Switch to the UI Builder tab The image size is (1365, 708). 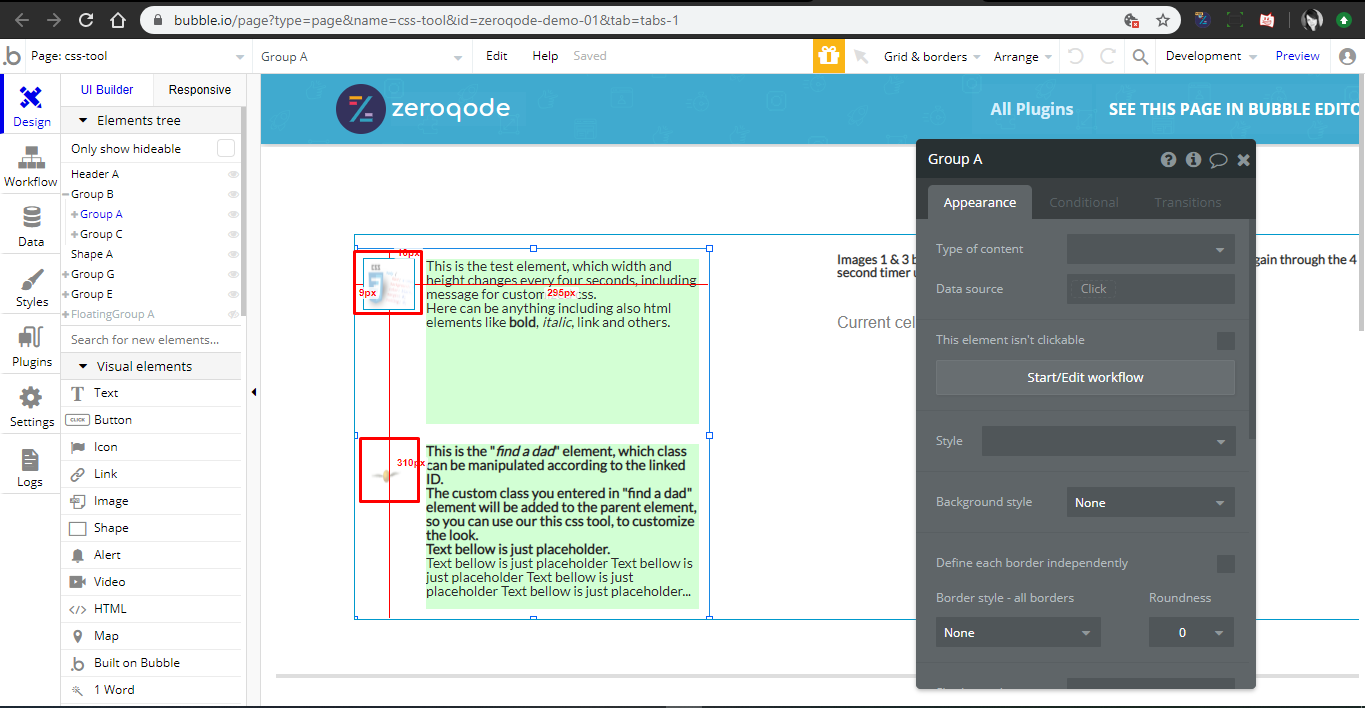click(x=107, y=89)
